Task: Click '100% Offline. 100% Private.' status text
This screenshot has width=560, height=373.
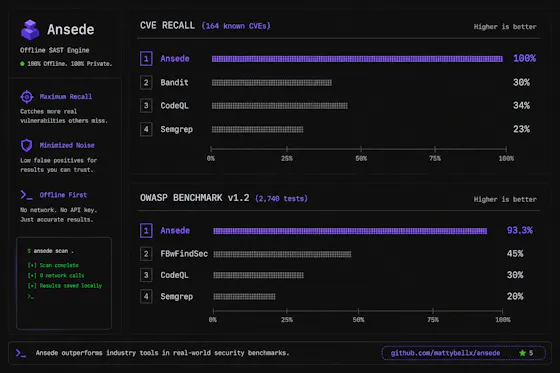Action: click(x=70, y=64)
